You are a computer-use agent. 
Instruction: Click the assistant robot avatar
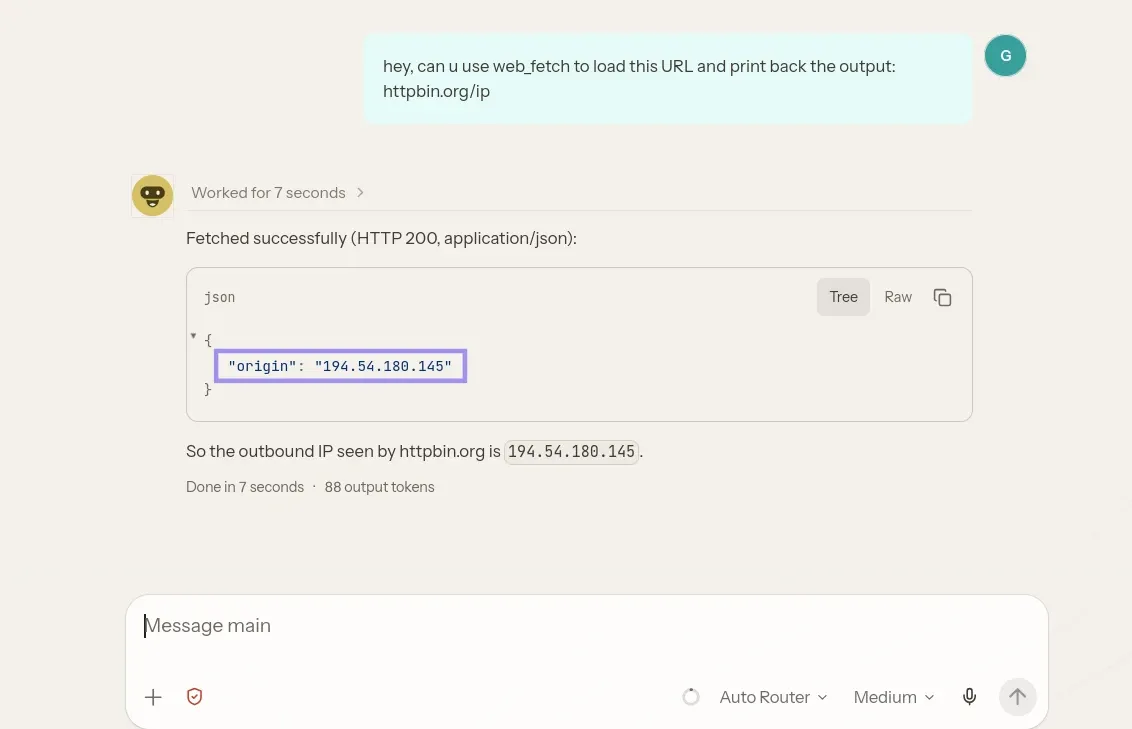coord(152,196)
